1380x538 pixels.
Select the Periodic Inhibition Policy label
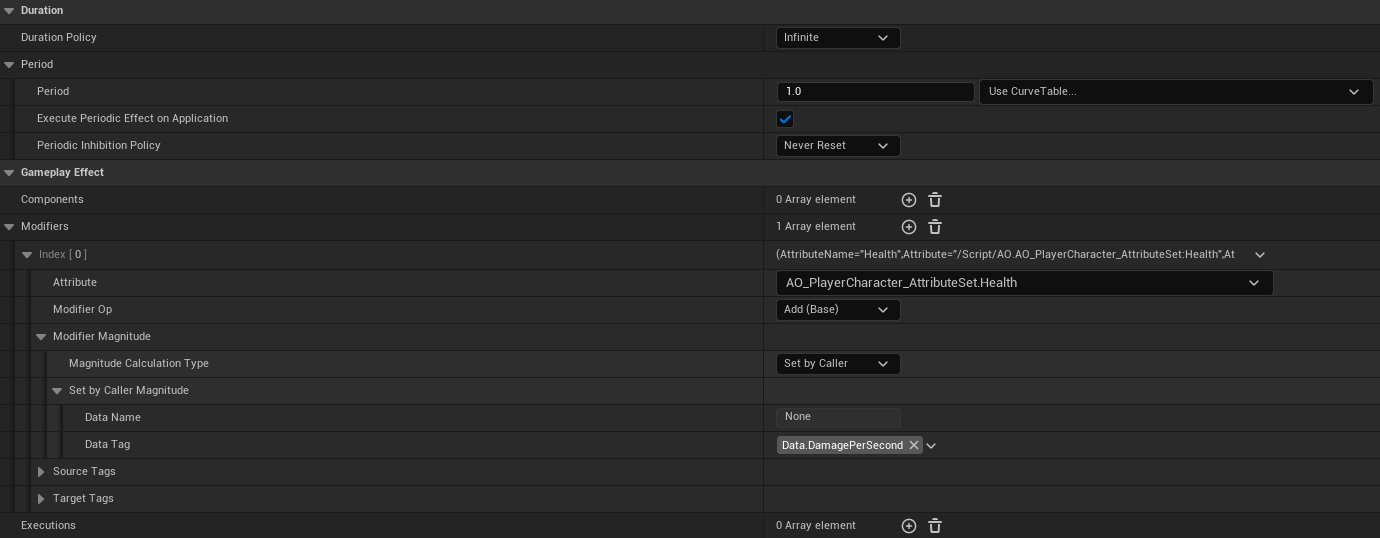(x=99, y=145)
